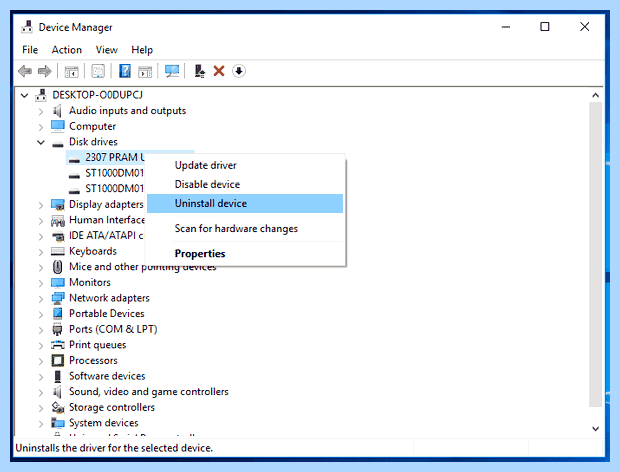Click the Processors chip icon
620x472 pixels.
click(x=58, y=361)
